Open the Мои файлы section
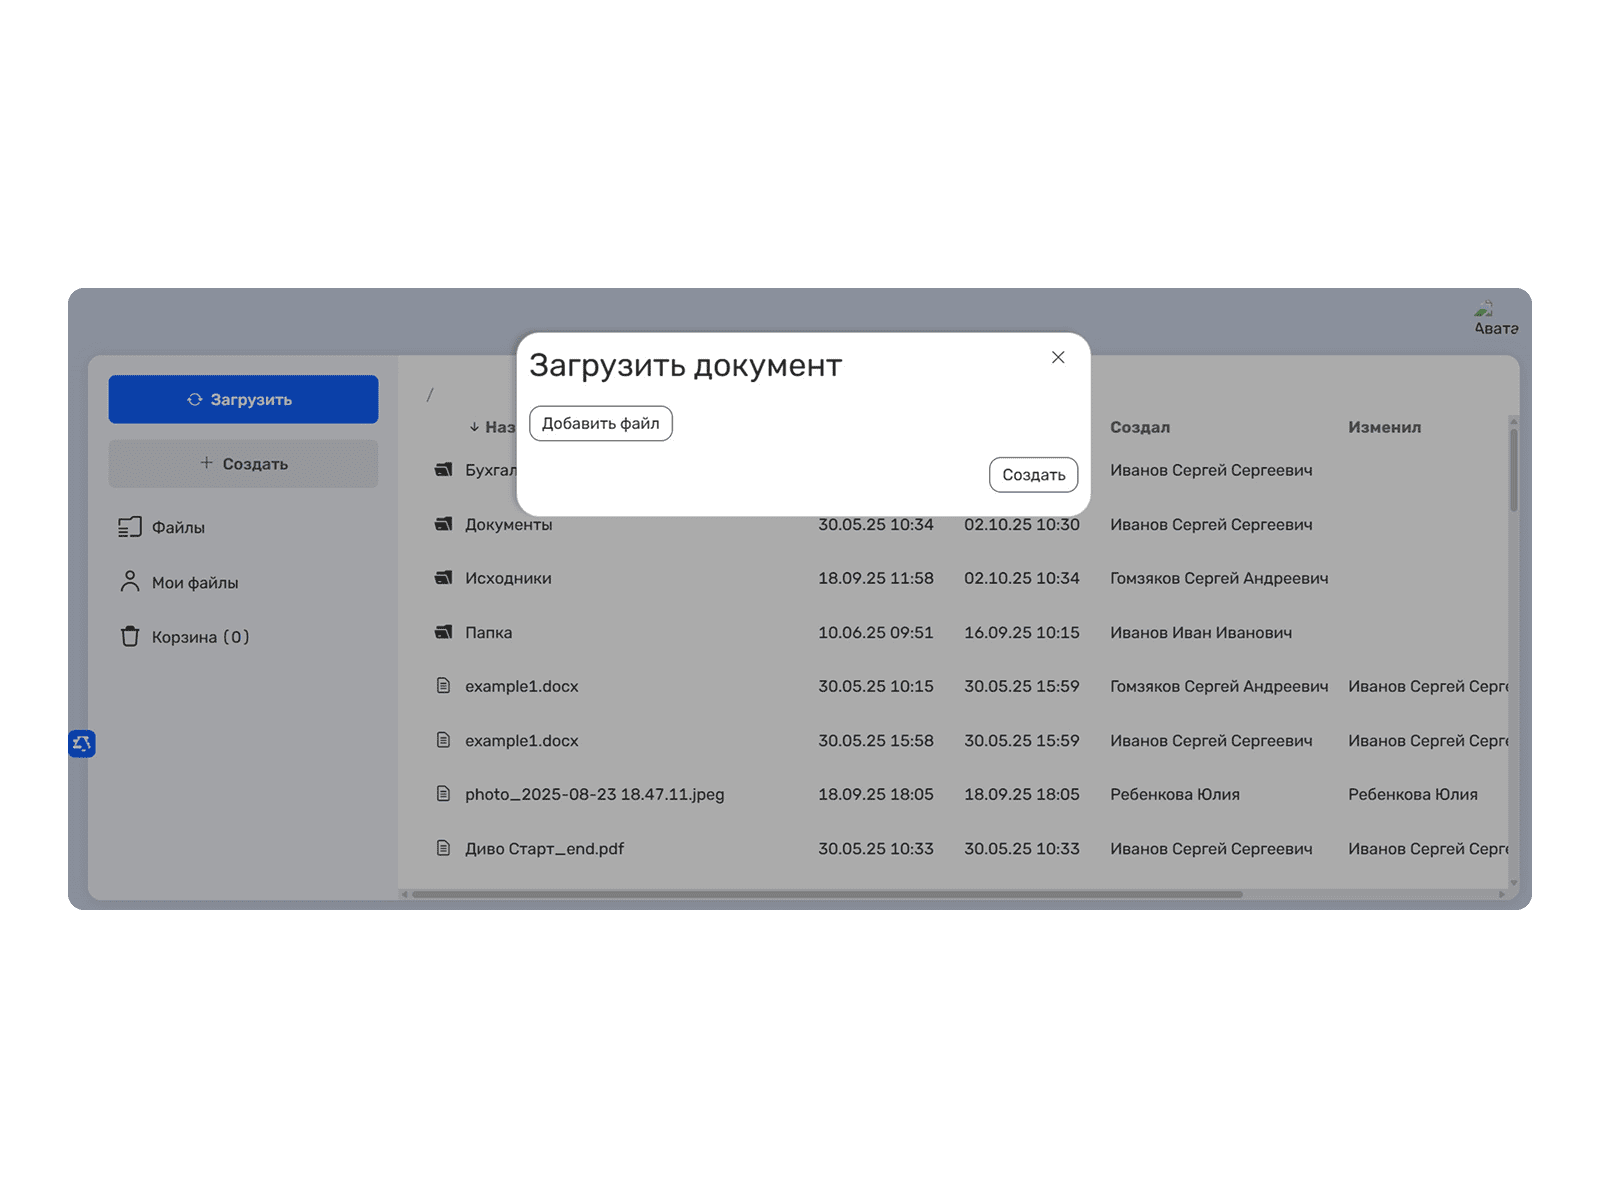The image size is (1600, 1200). point(195,582)
